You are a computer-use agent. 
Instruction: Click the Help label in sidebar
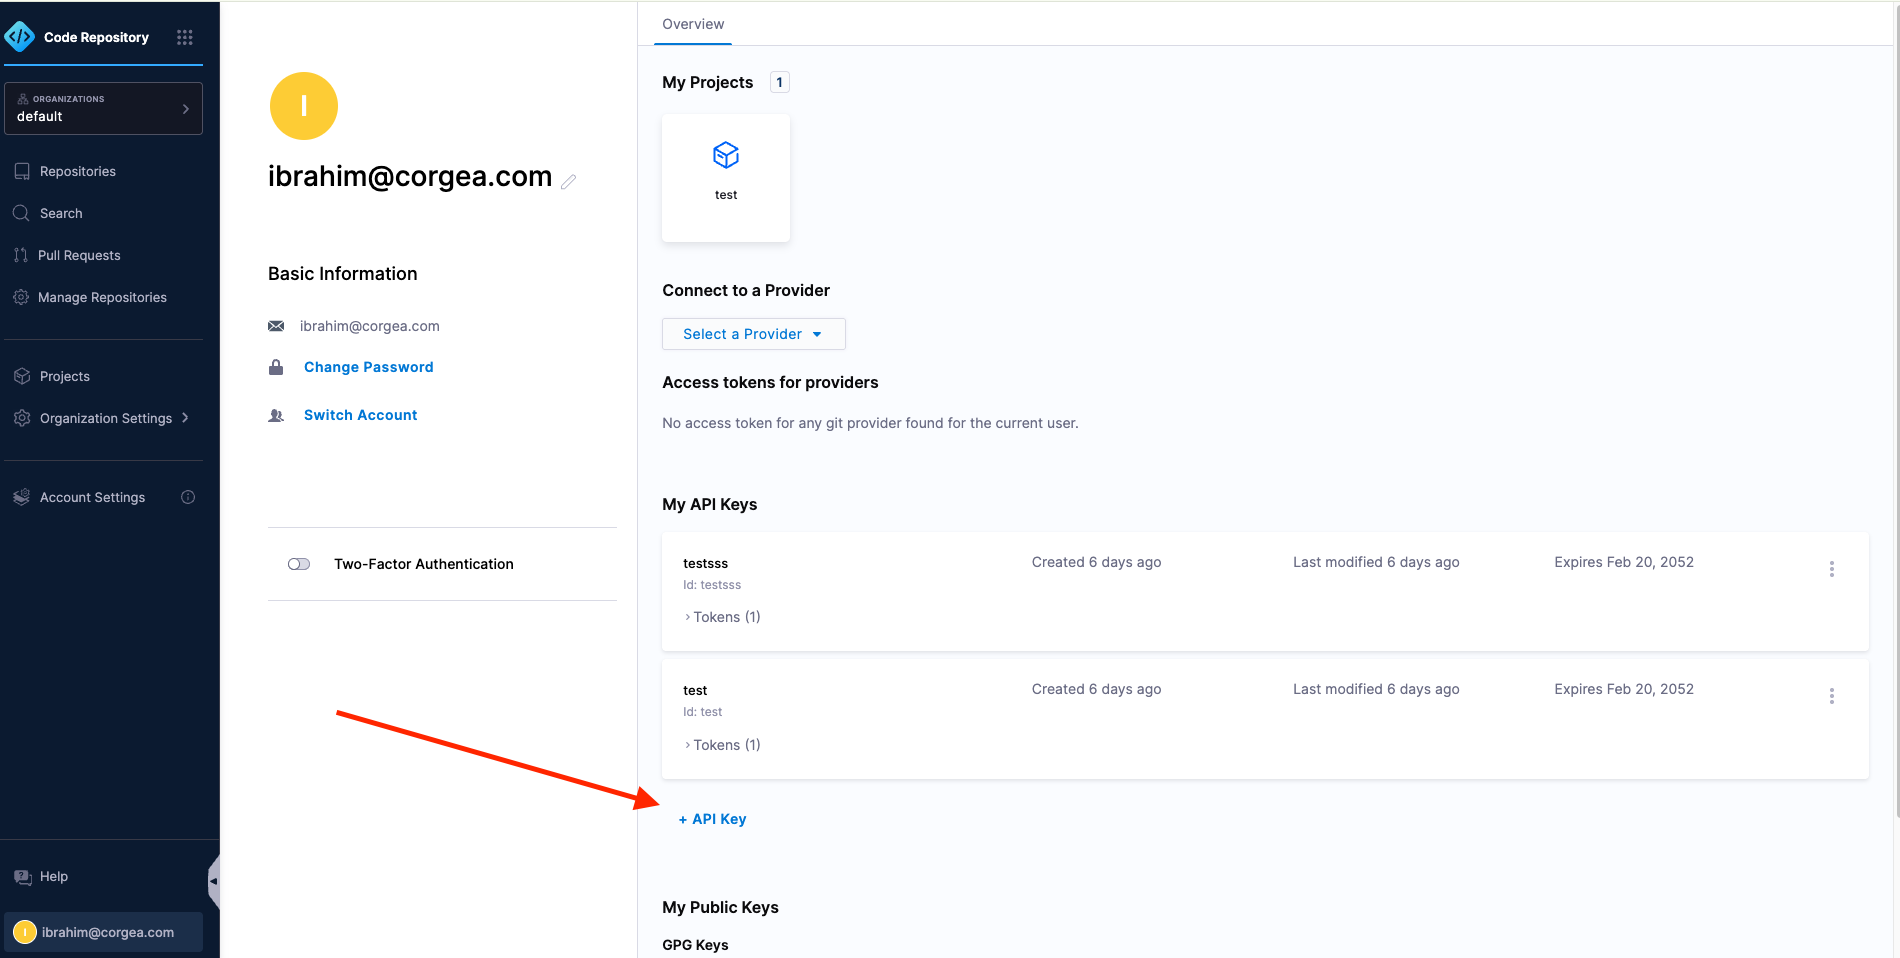pos(54,877)
